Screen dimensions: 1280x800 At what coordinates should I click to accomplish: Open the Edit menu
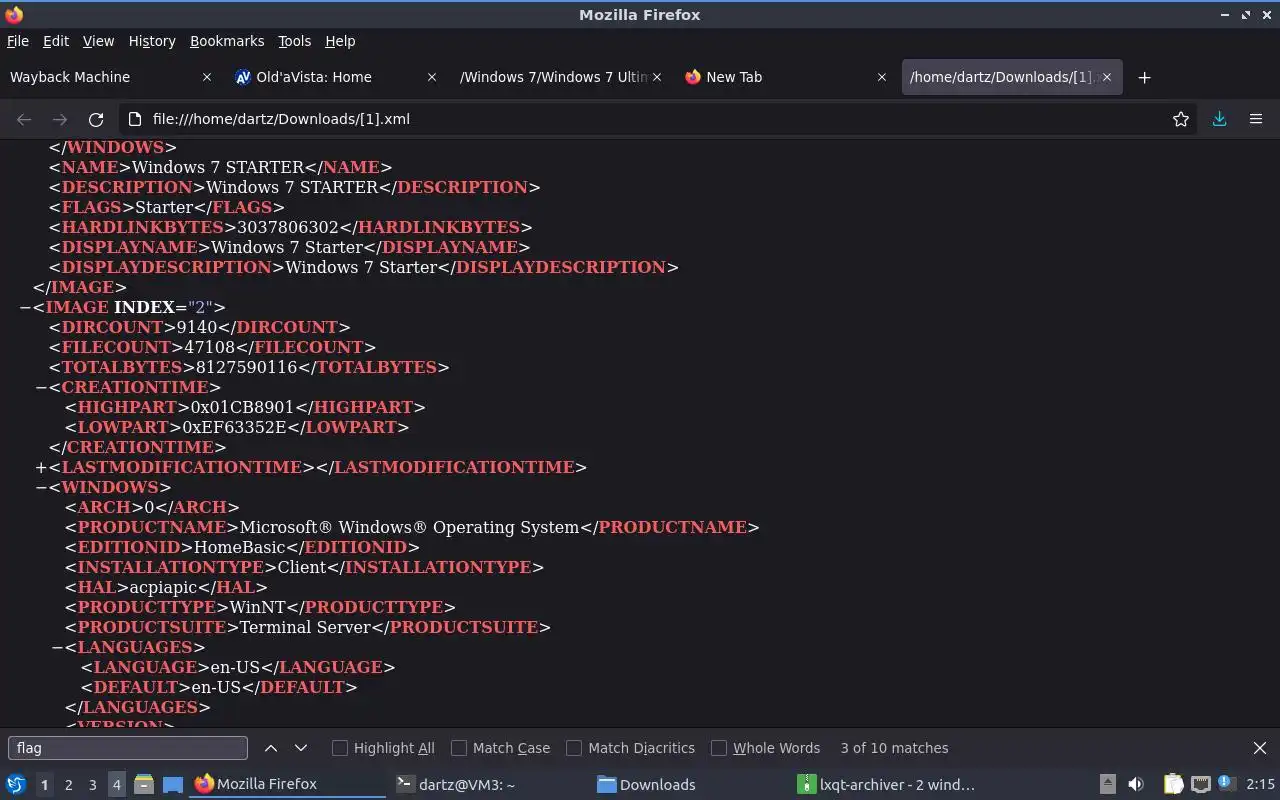(x=56, y=41)
